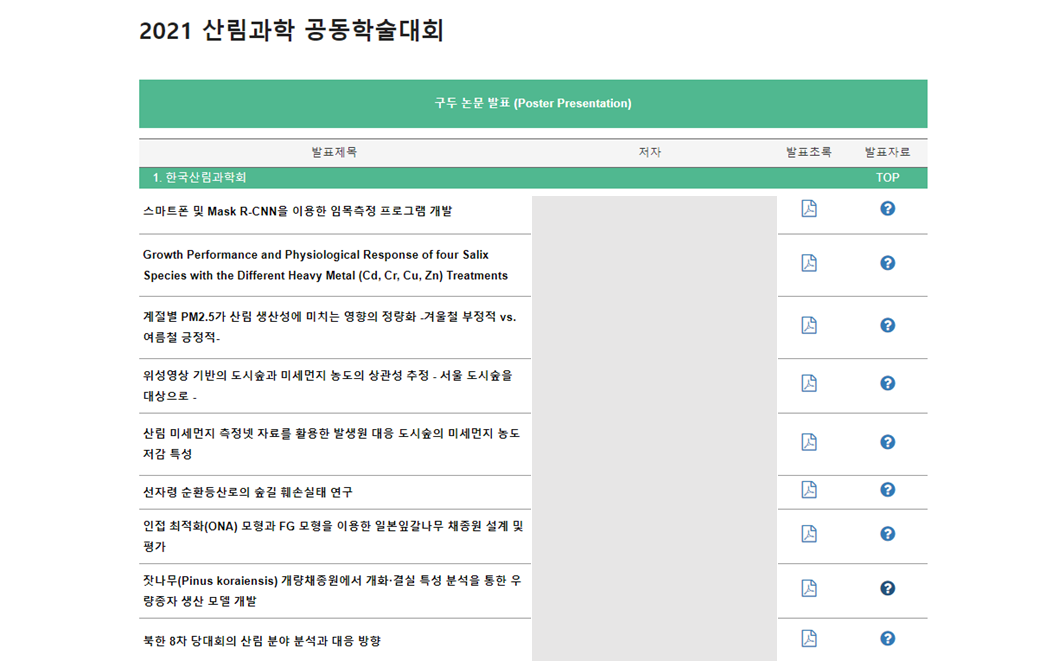
Task: Select title 스마트폰 및 Mask R-CNN 임목측정 프로그램
Action: tap(298, 211)
